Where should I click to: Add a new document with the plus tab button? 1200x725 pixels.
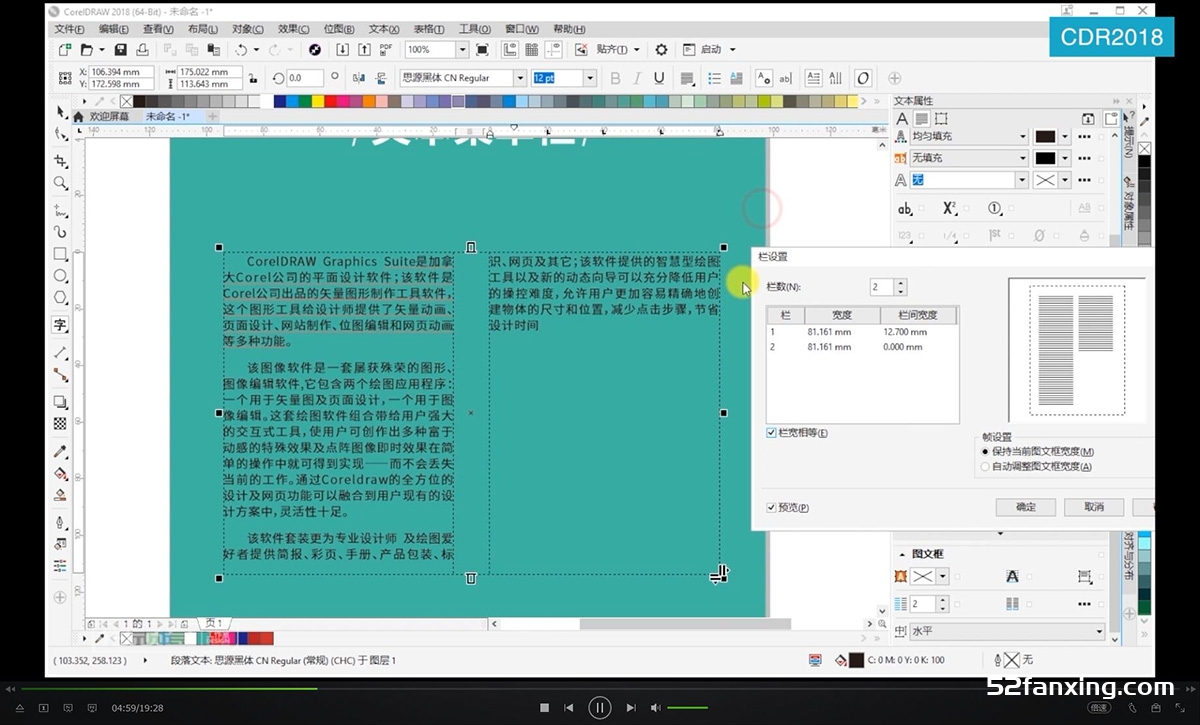[212, 116]
